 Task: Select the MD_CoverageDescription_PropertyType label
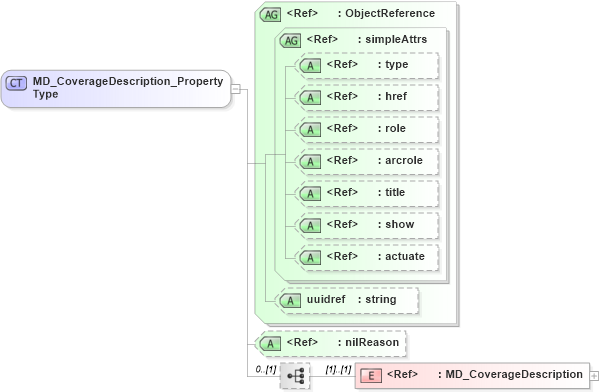(x=128, y=87)
